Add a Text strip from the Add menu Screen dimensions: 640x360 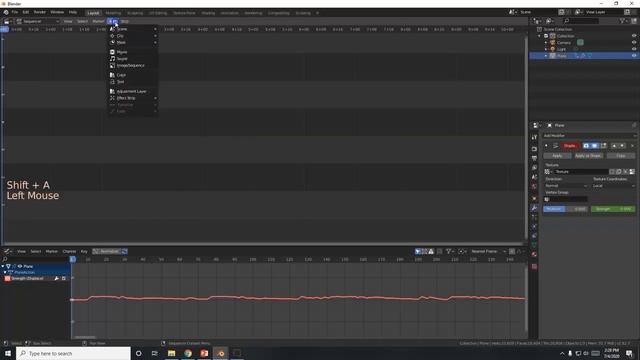(133, 82)
